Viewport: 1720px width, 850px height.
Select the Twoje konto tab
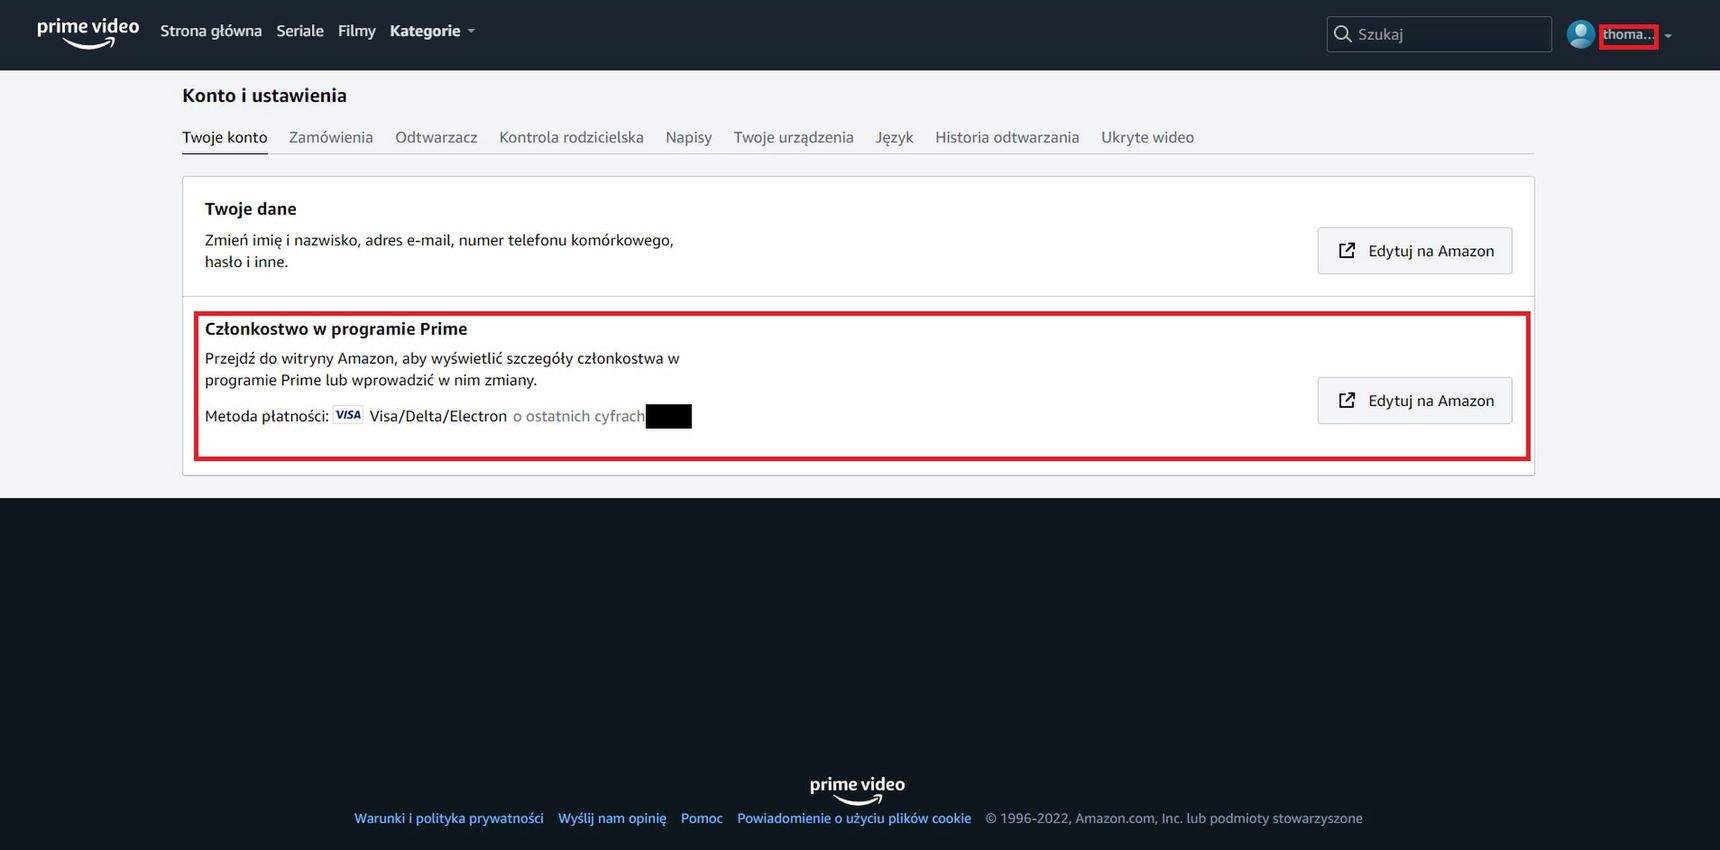225,137
